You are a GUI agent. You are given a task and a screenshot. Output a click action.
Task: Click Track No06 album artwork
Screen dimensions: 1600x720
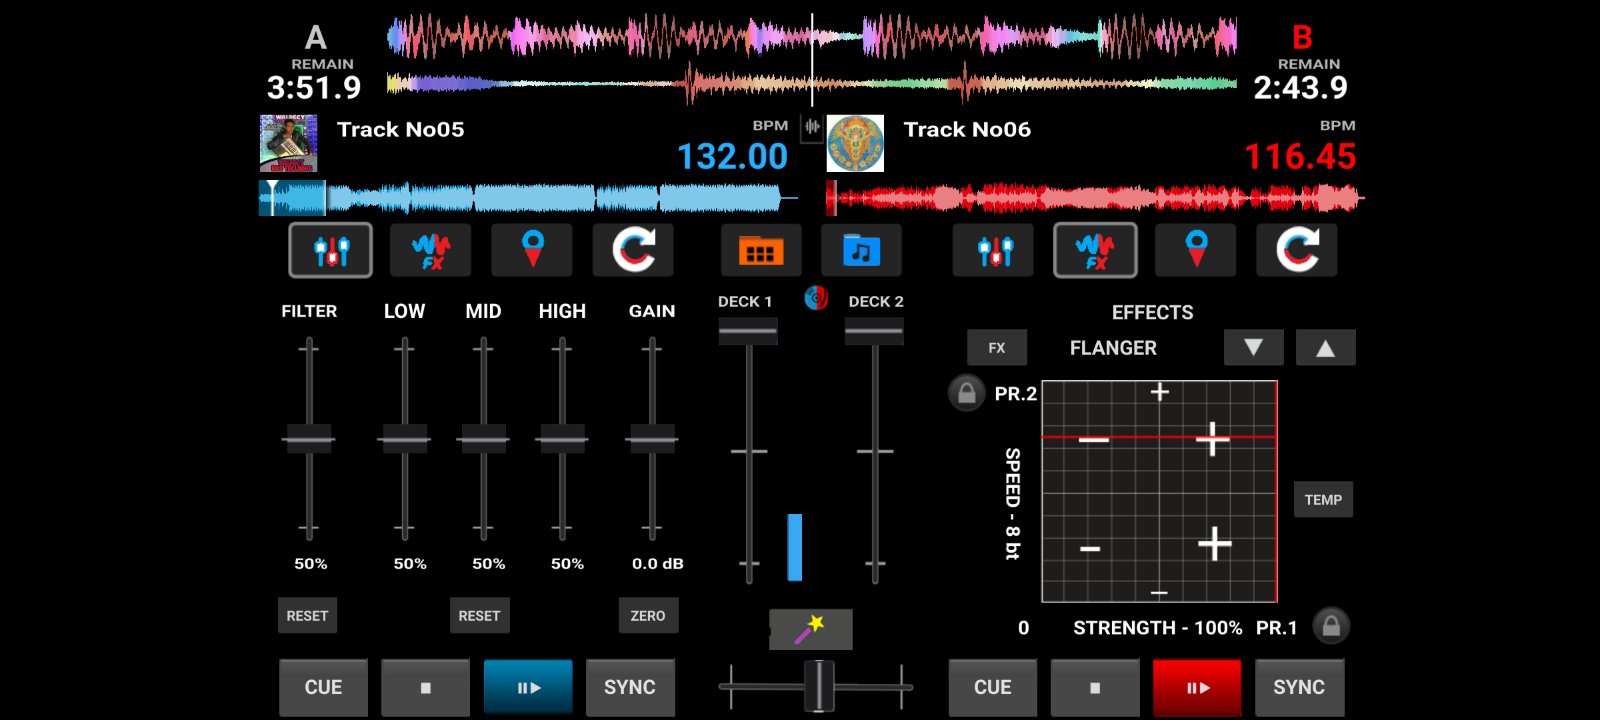click(855, 143)
